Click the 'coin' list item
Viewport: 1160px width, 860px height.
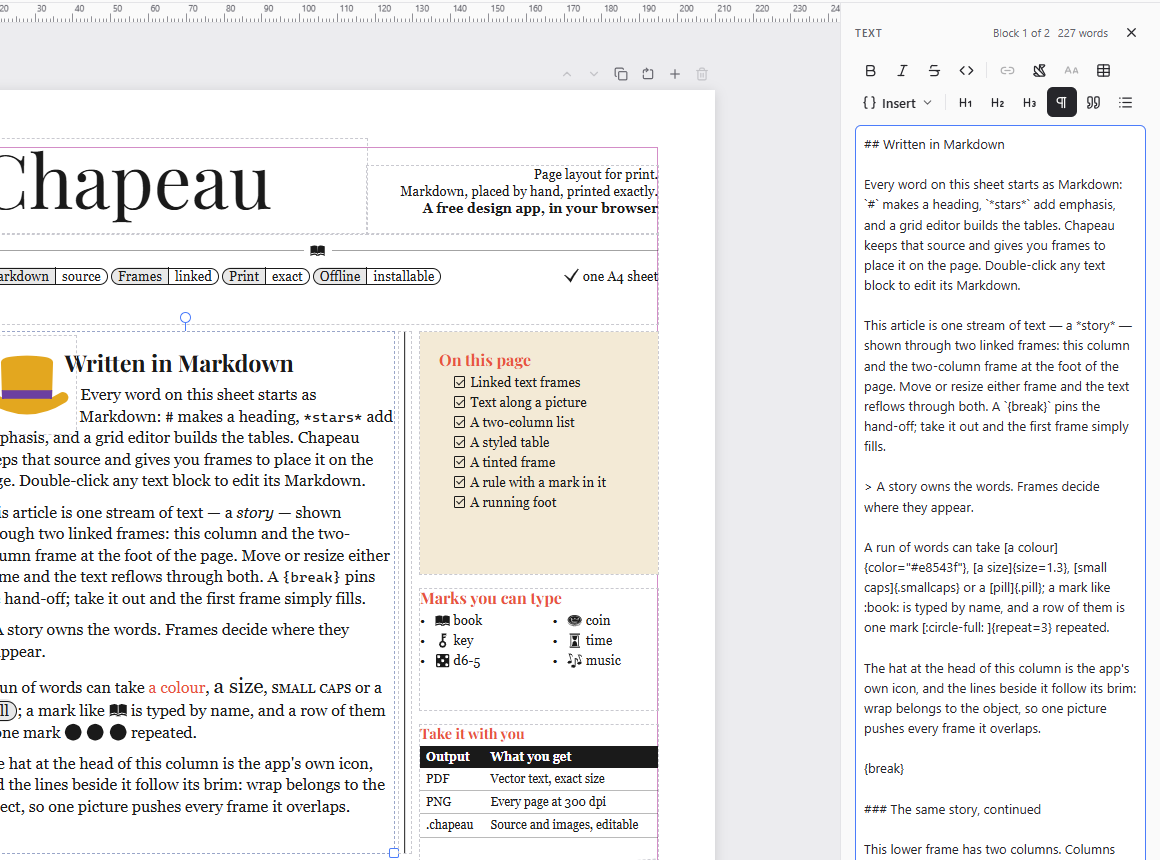coord(589,620)
